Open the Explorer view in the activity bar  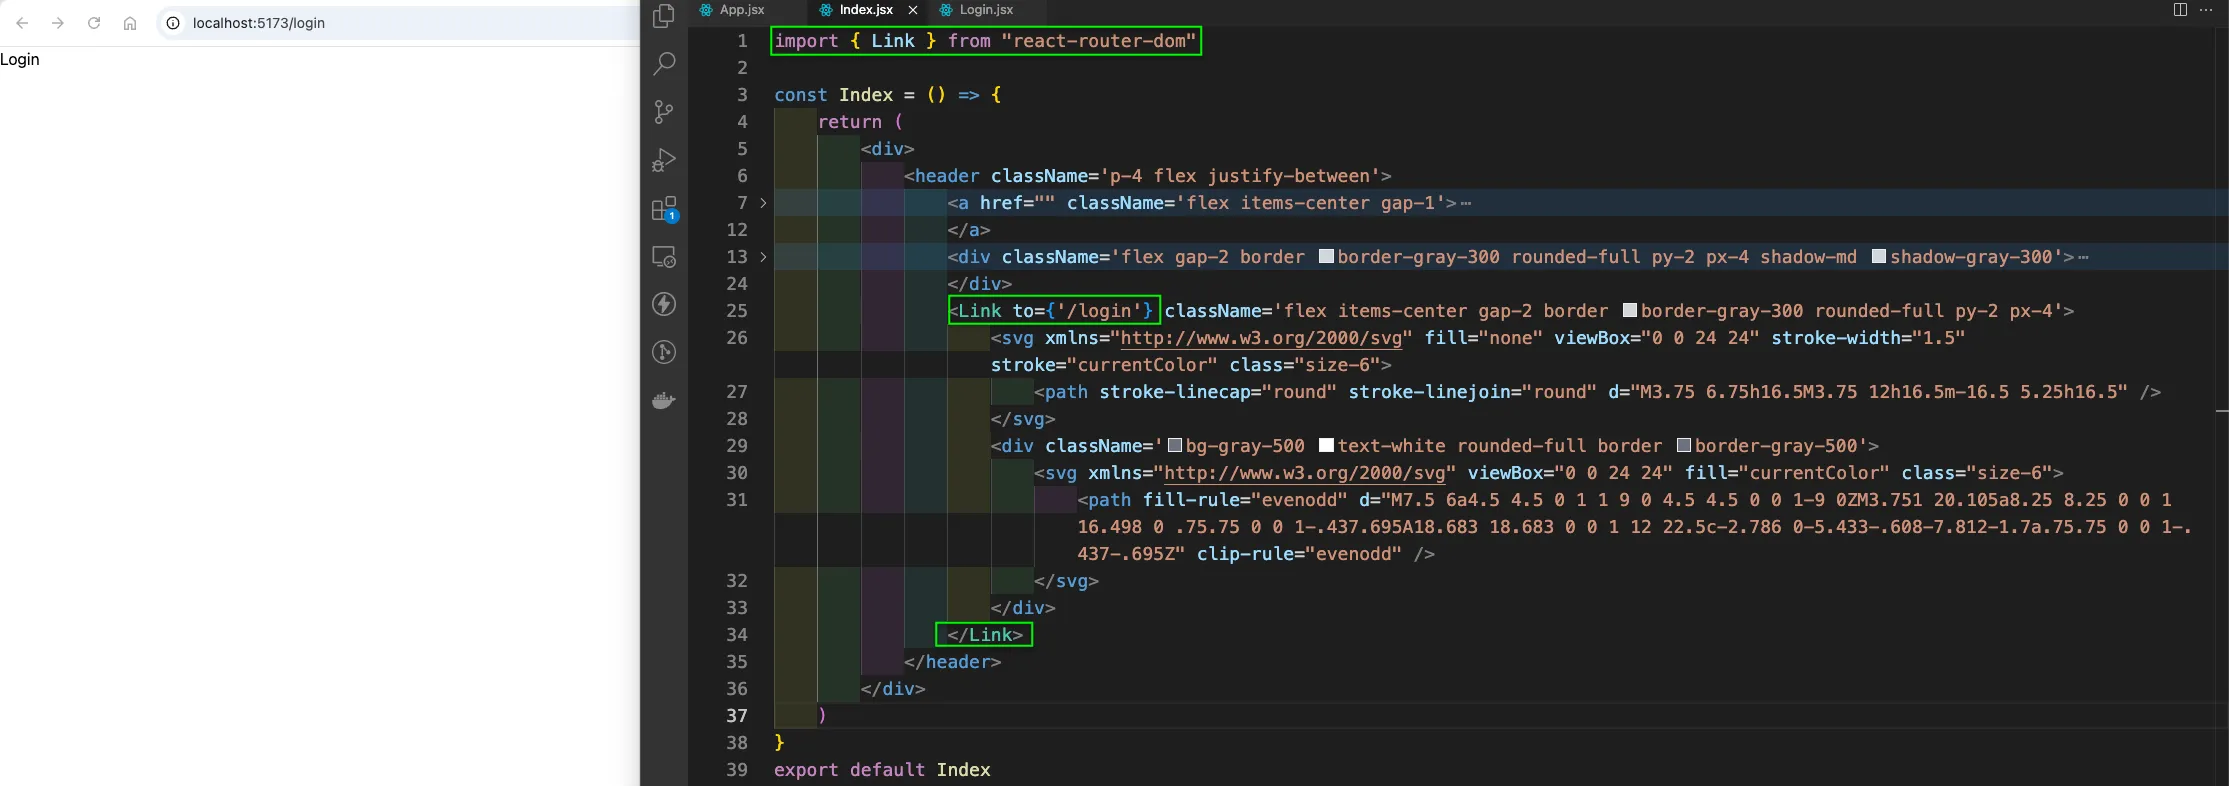click(x=664, y=16)
